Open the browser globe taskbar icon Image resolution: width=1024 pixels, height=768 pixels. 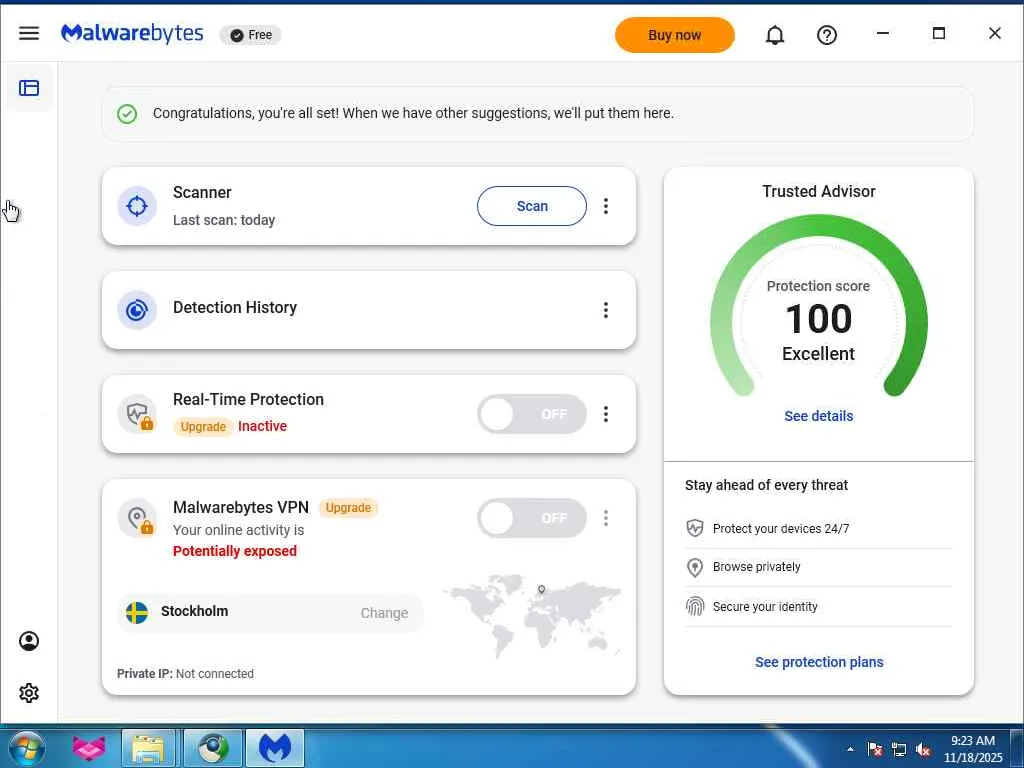[213, 748]
